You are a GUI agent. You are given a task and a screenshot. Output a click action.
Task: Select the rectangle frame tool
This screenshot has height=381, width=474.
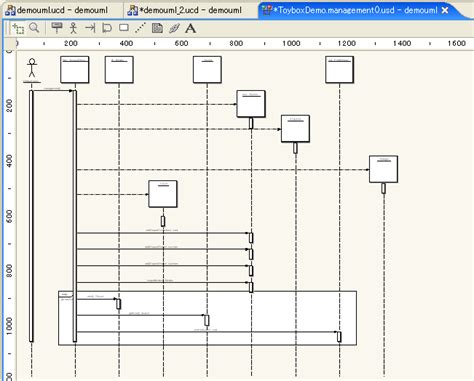pyautogui.click(x=124, y=28)
